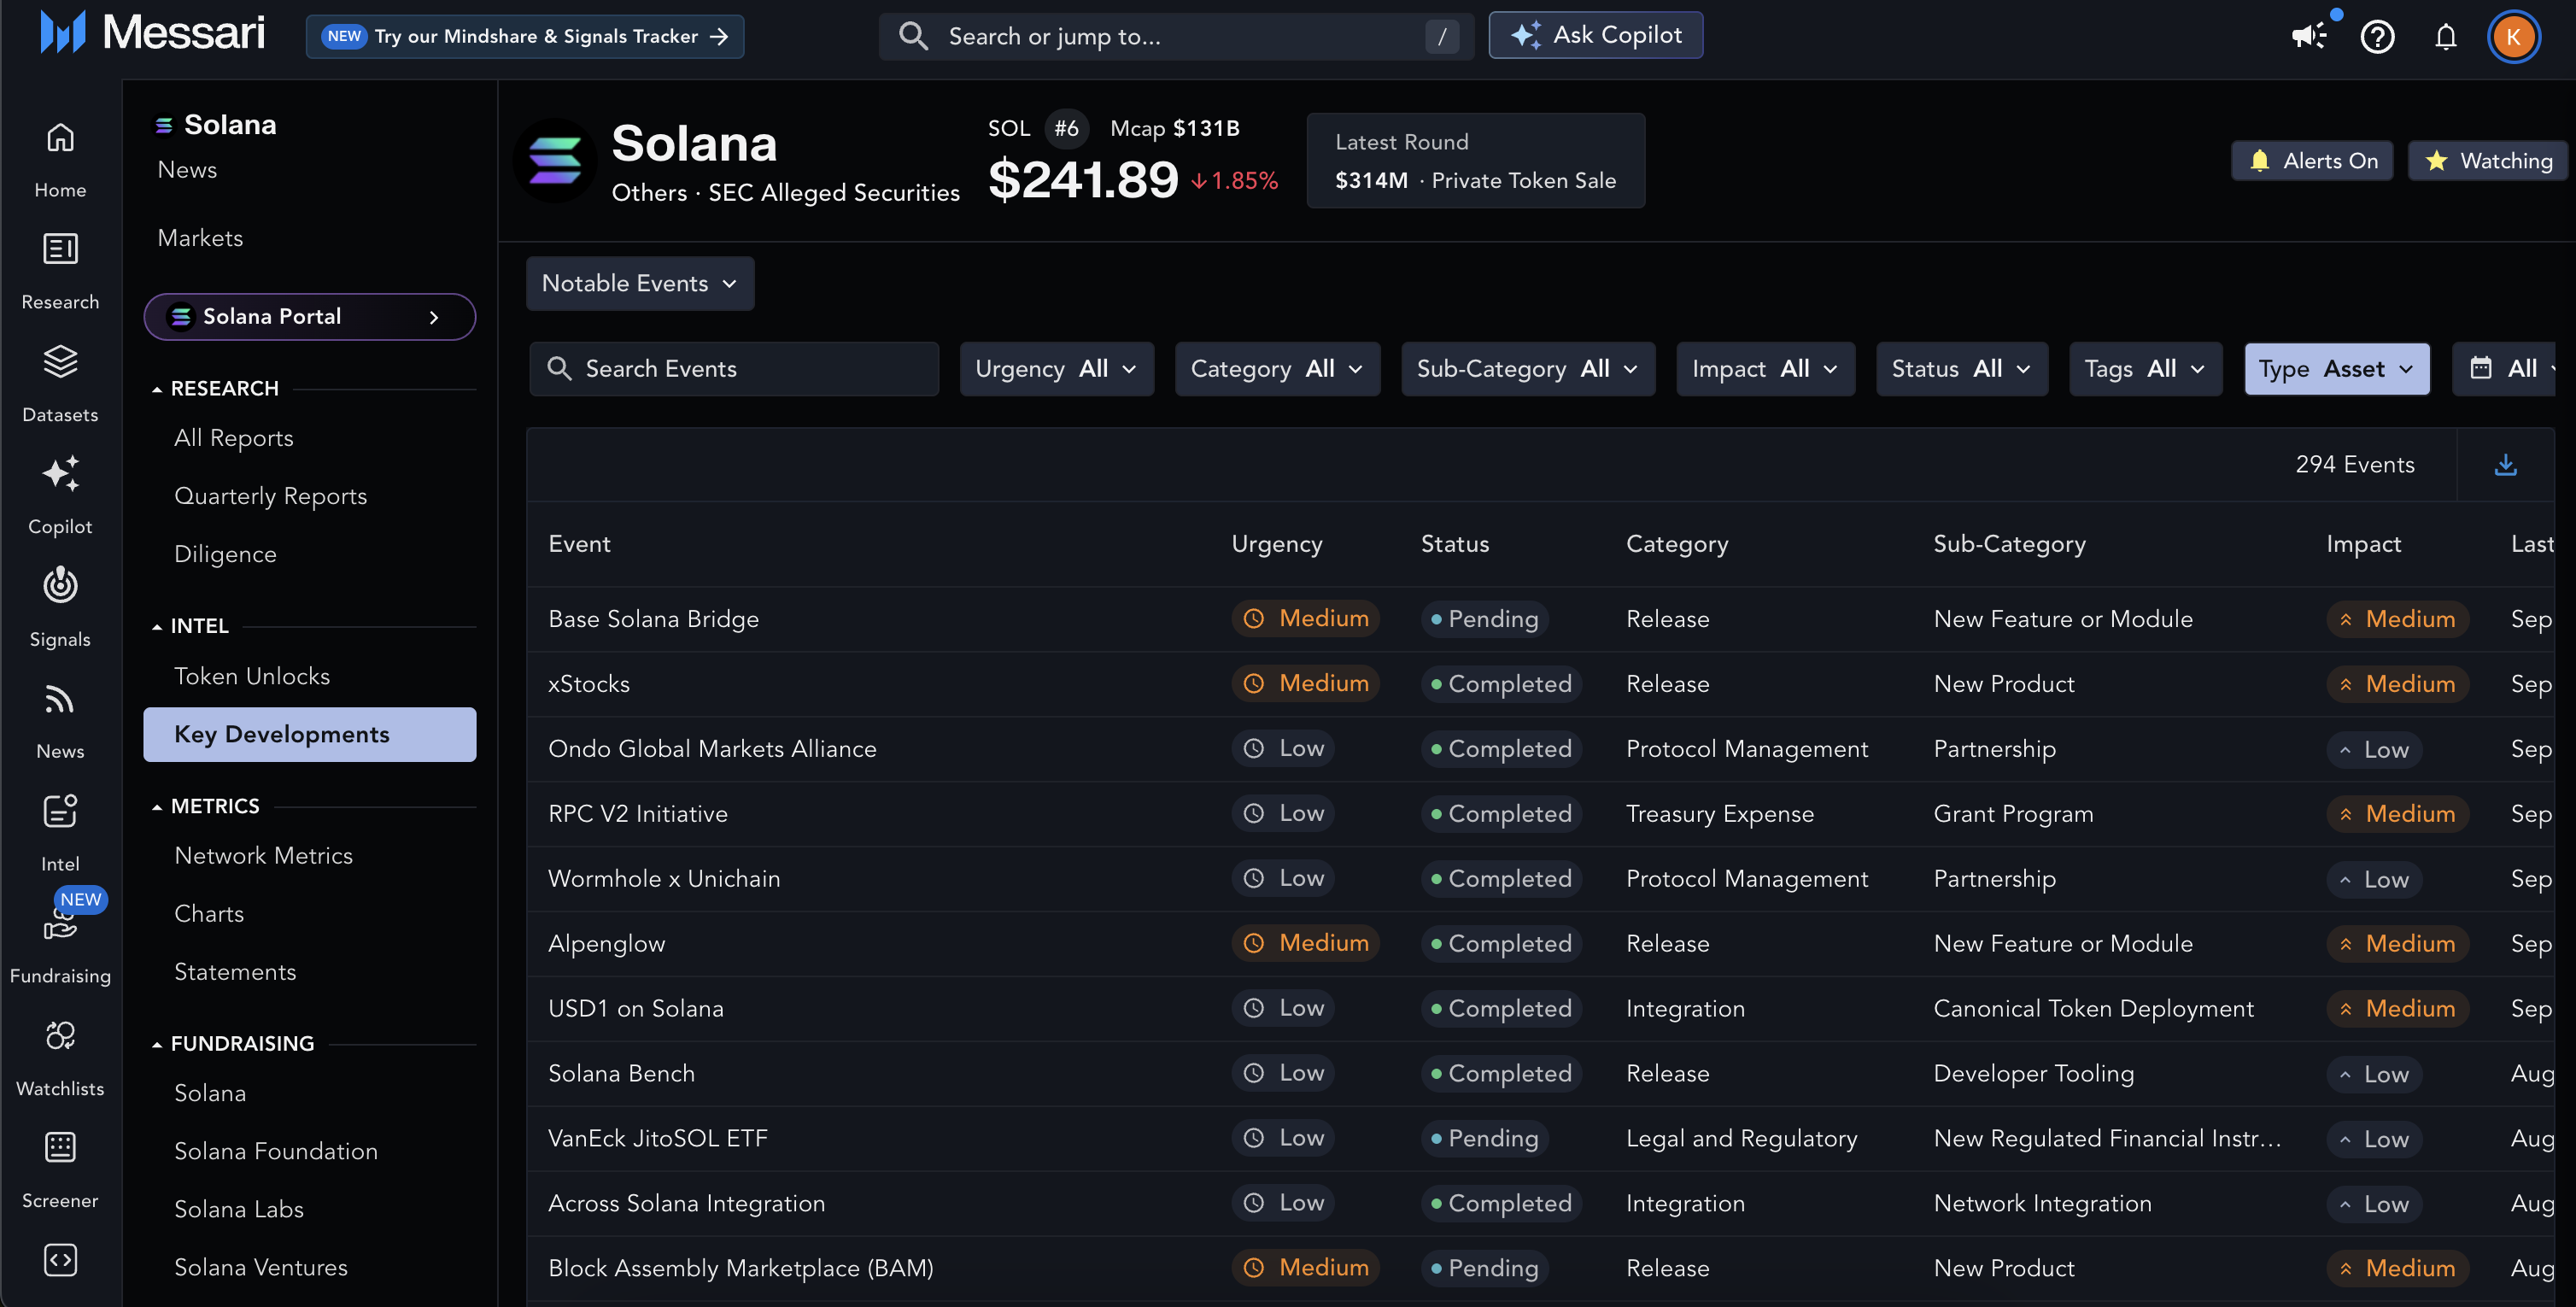The image size is (2576, 1307).
Task: Open the notifications bell
Action: point(2445,36)
